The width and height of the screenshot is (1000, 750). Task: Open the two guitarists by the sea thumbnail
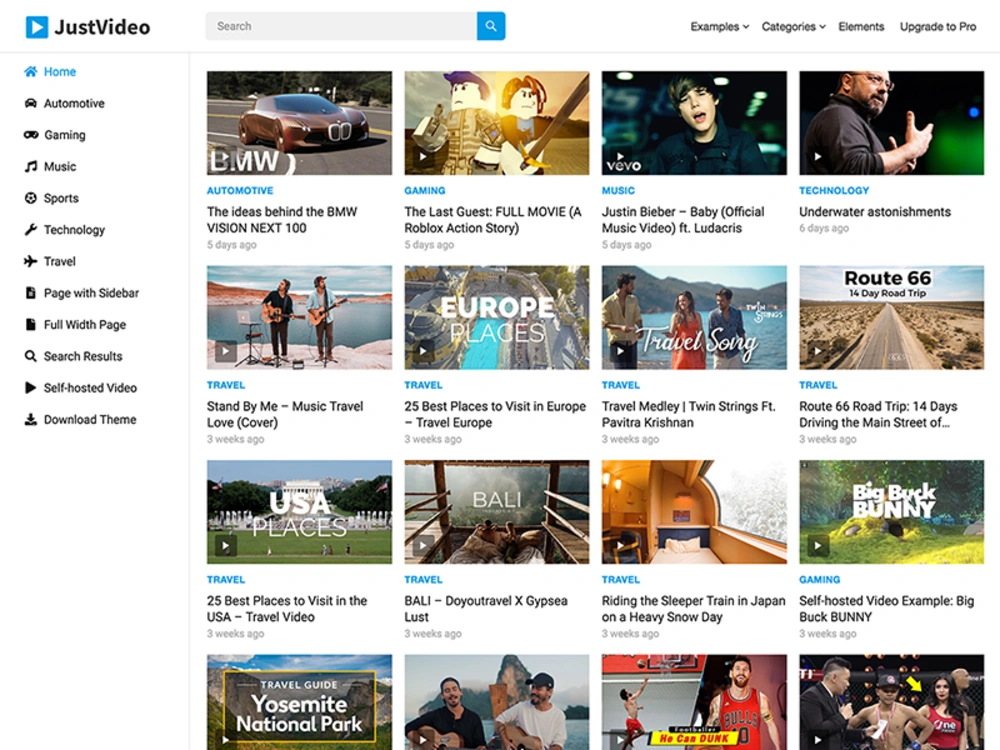pos(497,702)
